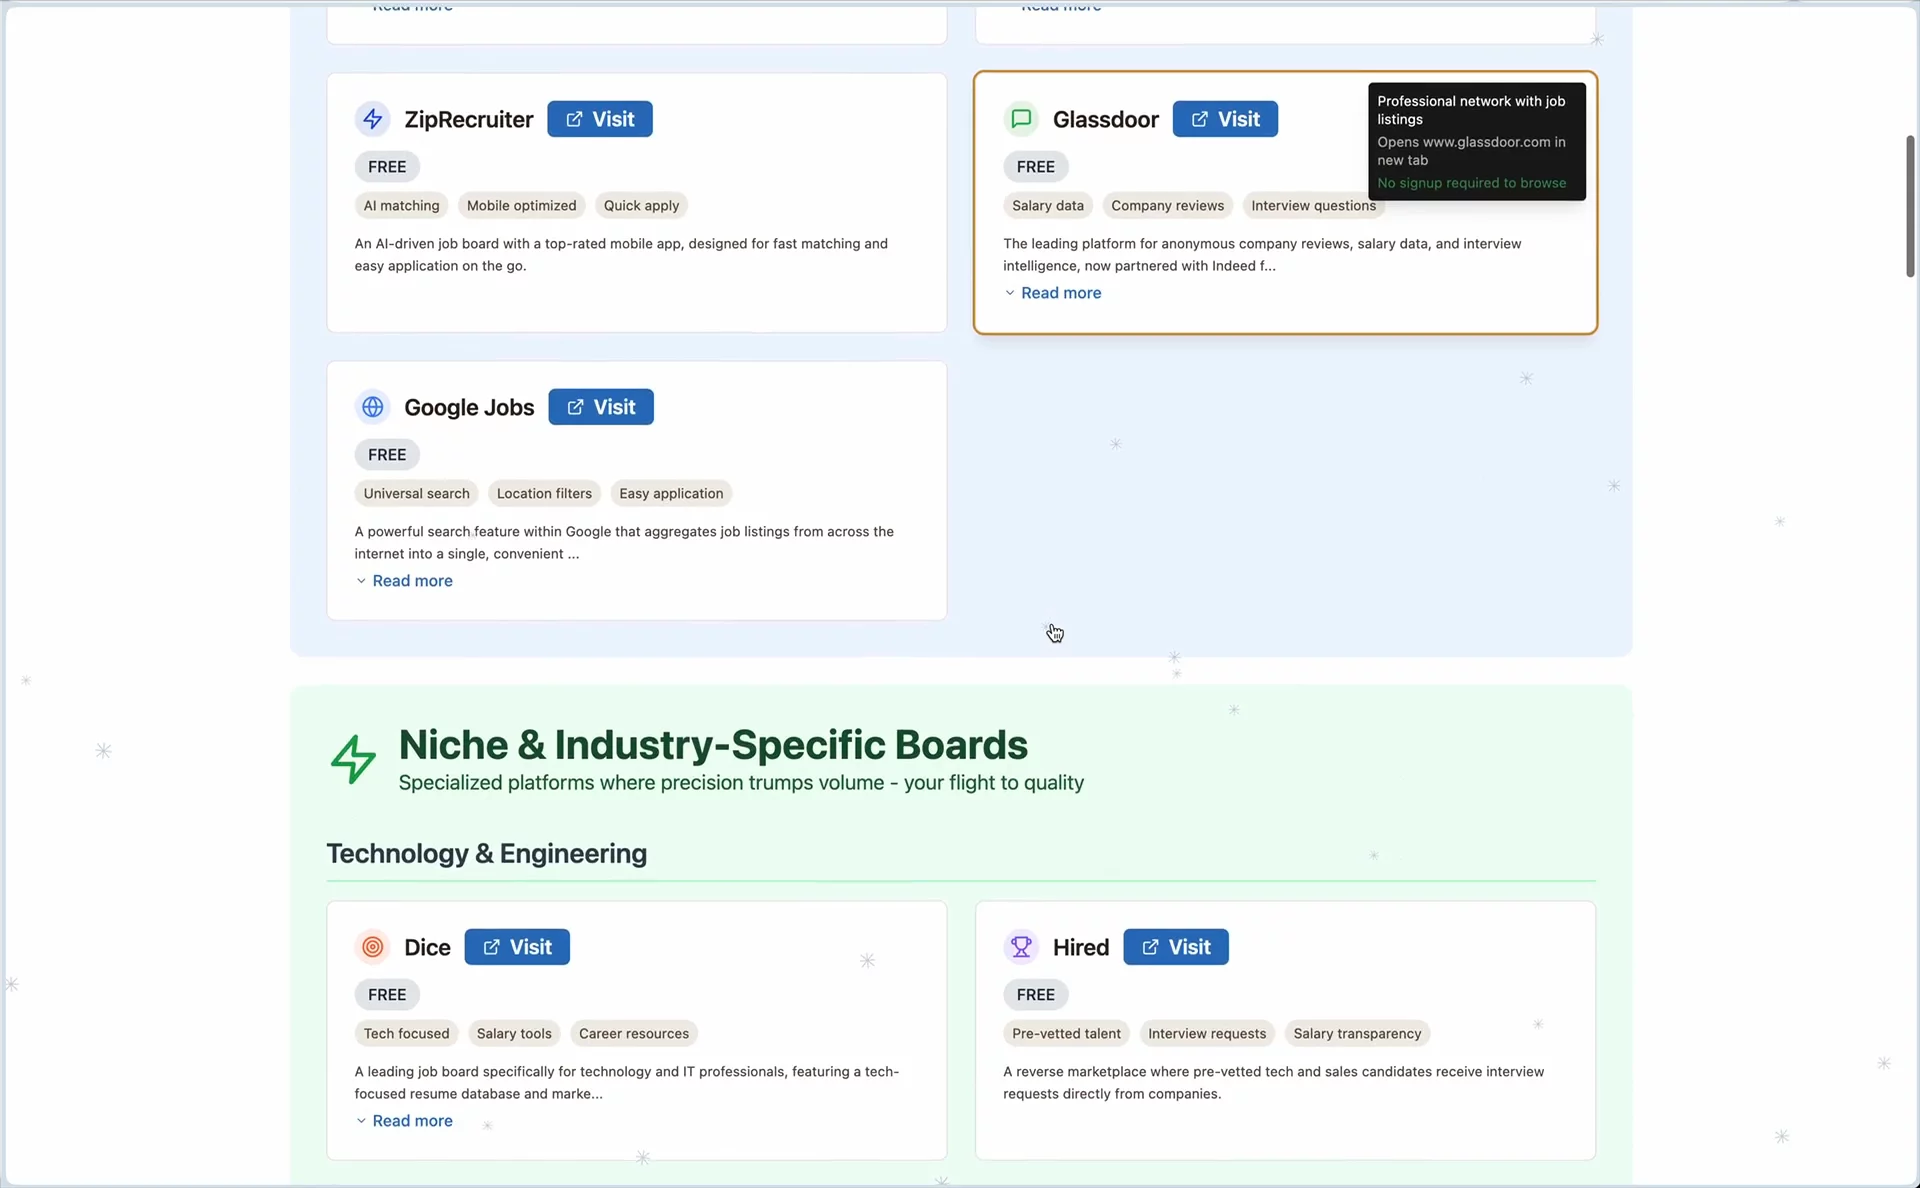1920x1188 pixels.
Task: Click Technology & Engineering section heading
Action: tap(486, 853)
